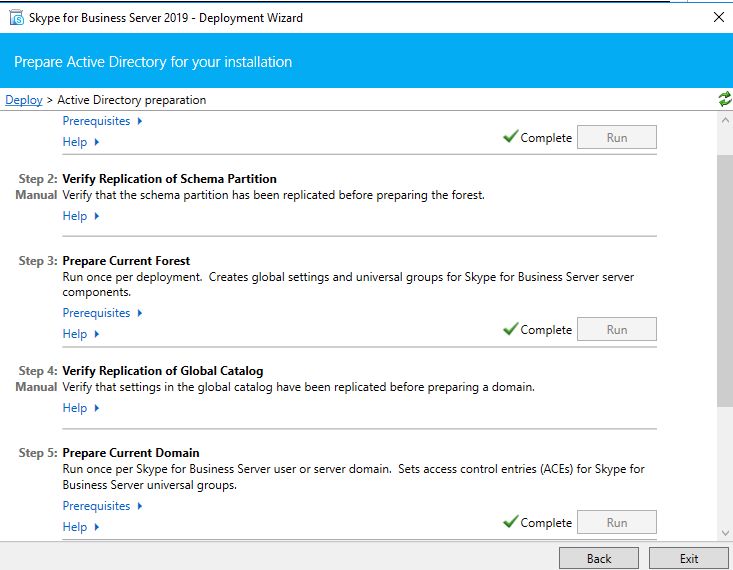The width and height of the screenshot is (733, 570).
Task: Expand Help under Prepare Current Domain
Action: [x=81, y=527]
